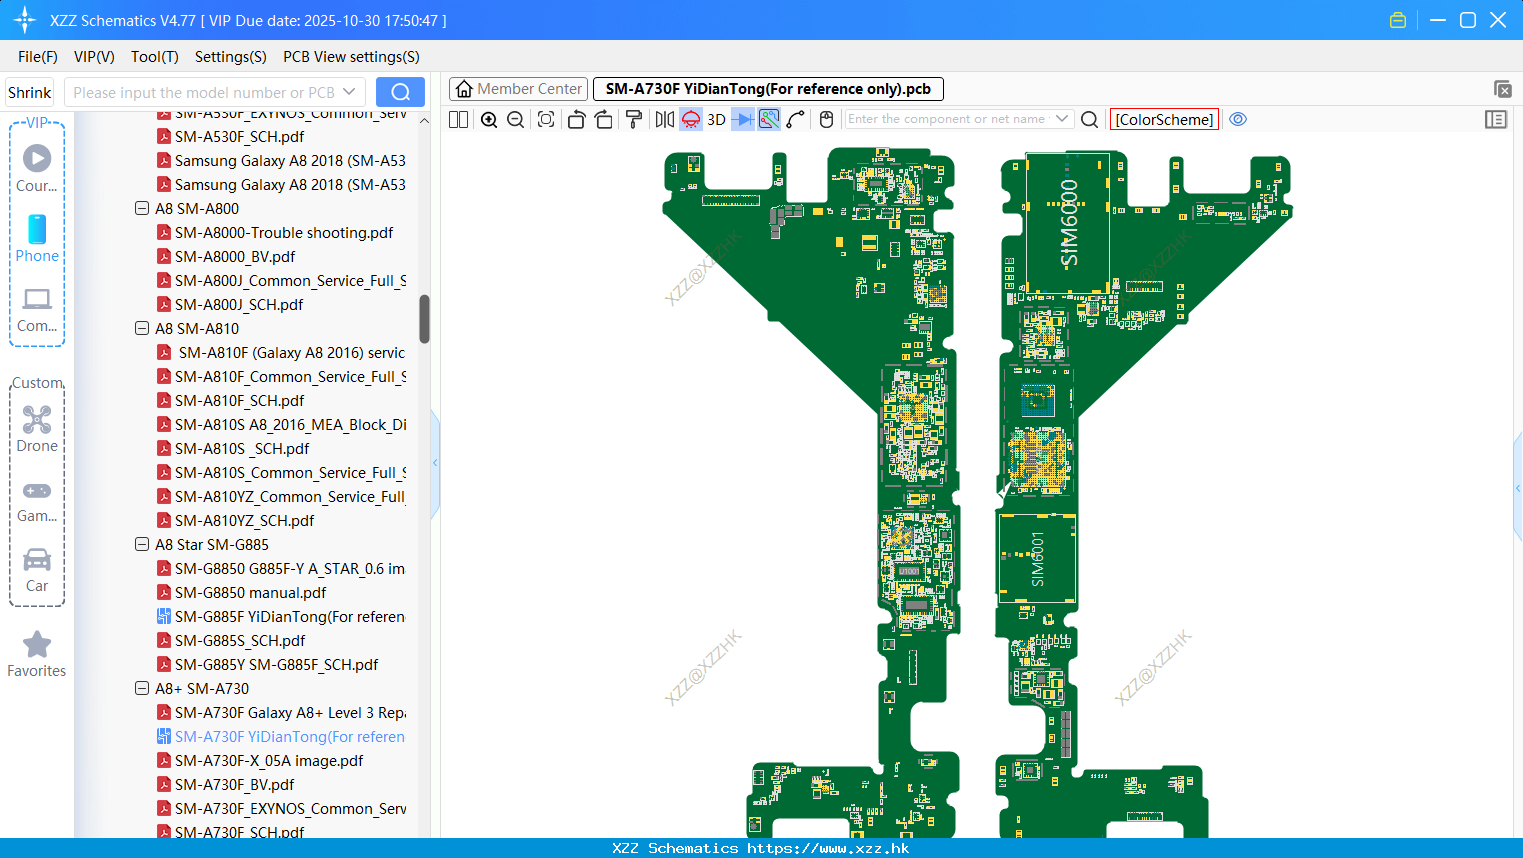Viewport: 1523px width, 858px height.
Task: Mirror the PCB view
Action: tap(665, 119)
